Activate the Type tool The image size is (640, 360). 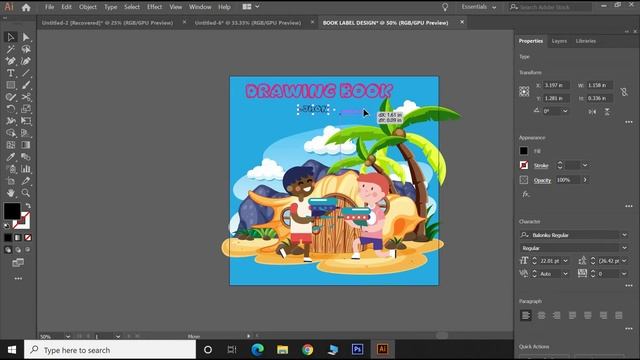tap(11, 73)
